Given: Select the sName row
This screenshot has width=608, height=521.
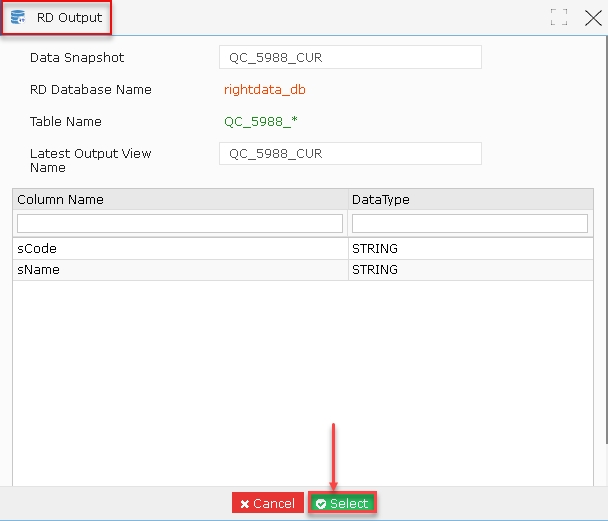Looking at the screenshot, I should 303,270.
